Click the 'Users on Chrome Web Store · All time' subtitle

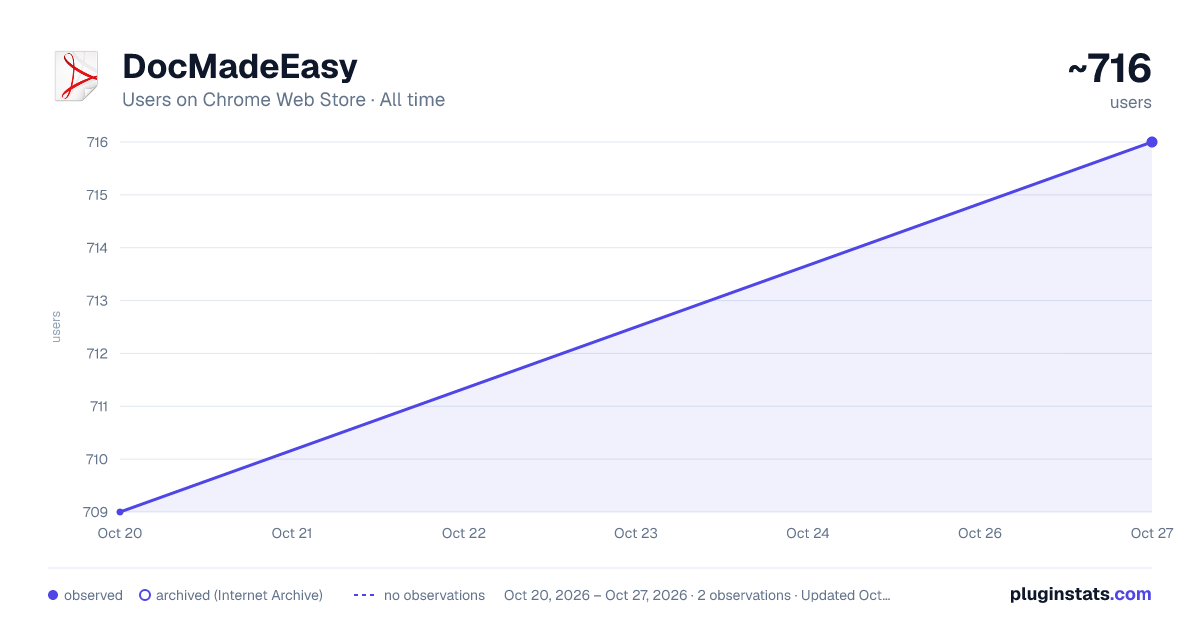coord(283,100)
